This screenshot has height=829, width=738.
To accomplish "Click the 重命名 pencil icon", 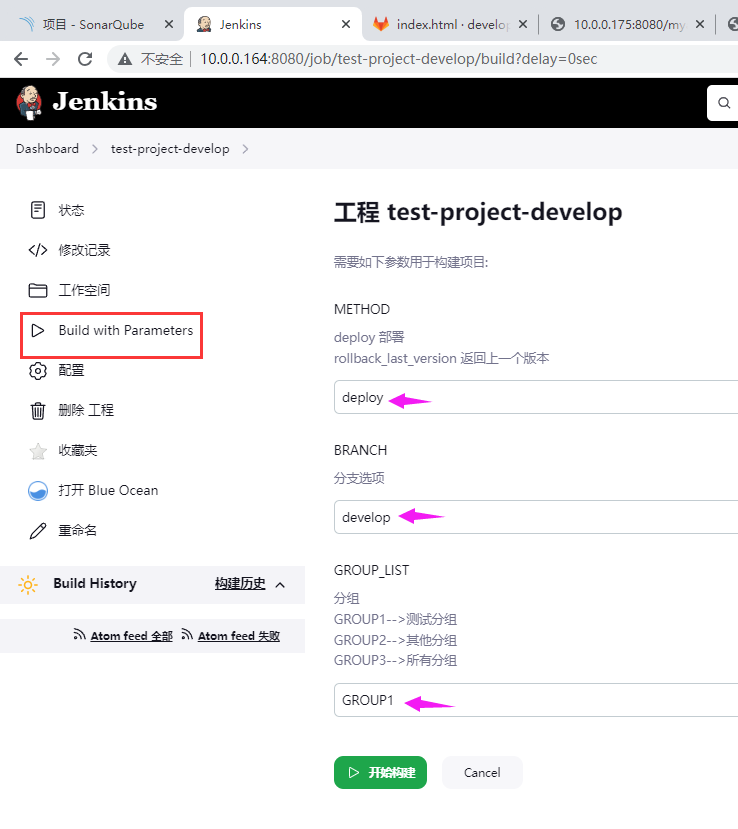I will pyautogui.click(x=38, y=531).
